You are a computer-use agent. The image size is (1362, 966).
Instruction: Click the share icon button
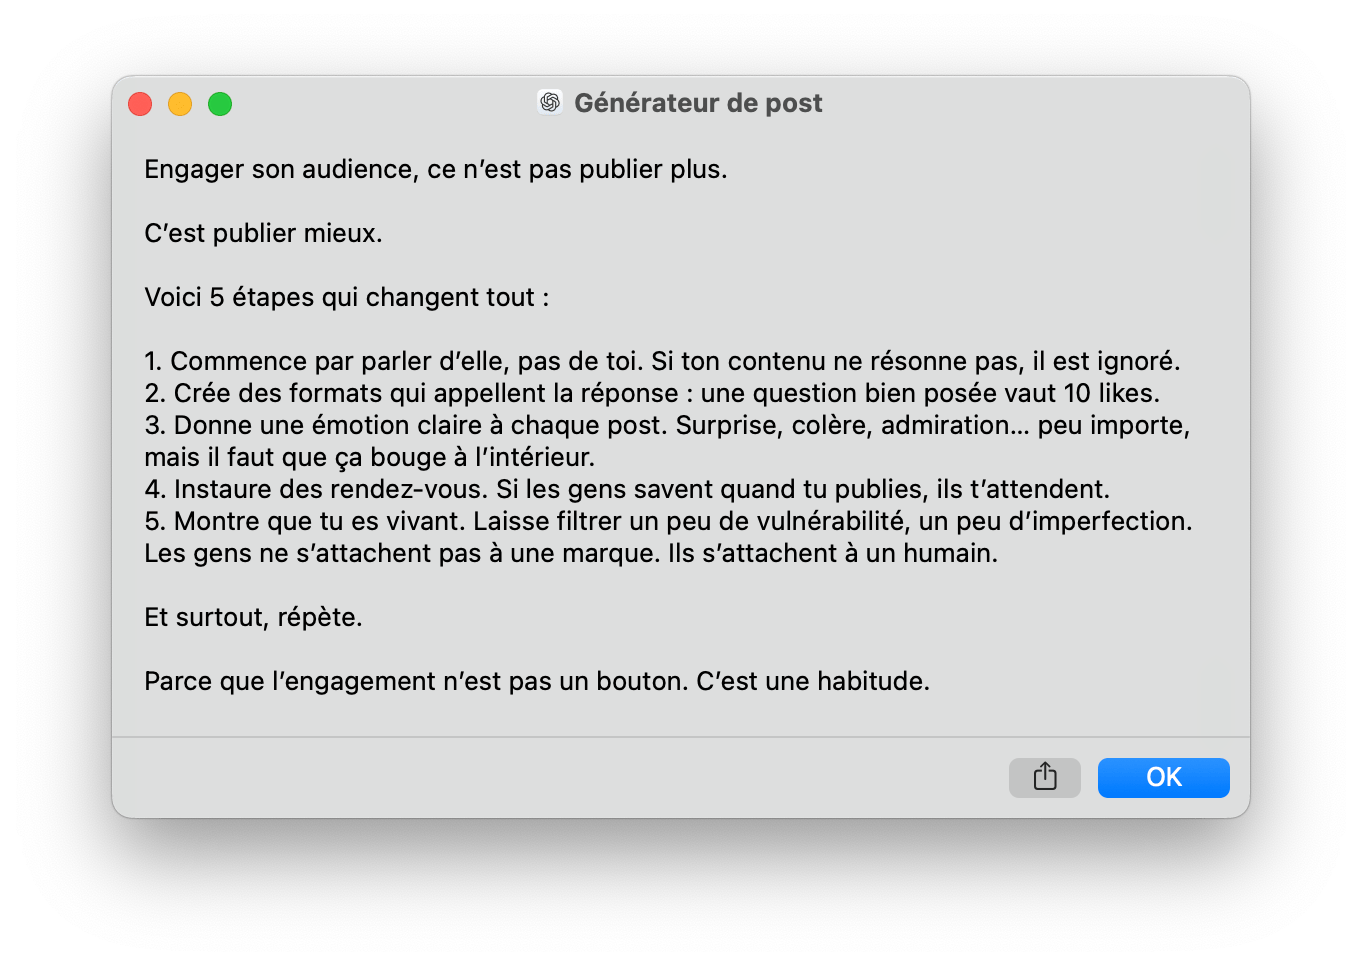(1044, 777)
